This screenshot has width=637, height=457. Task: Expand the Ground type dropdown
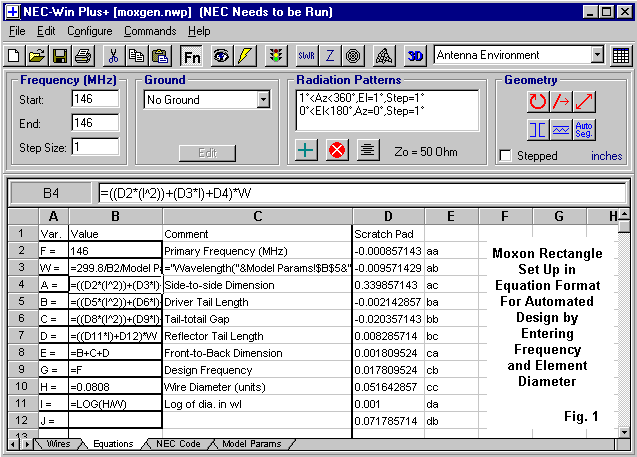tap(263, 100)
